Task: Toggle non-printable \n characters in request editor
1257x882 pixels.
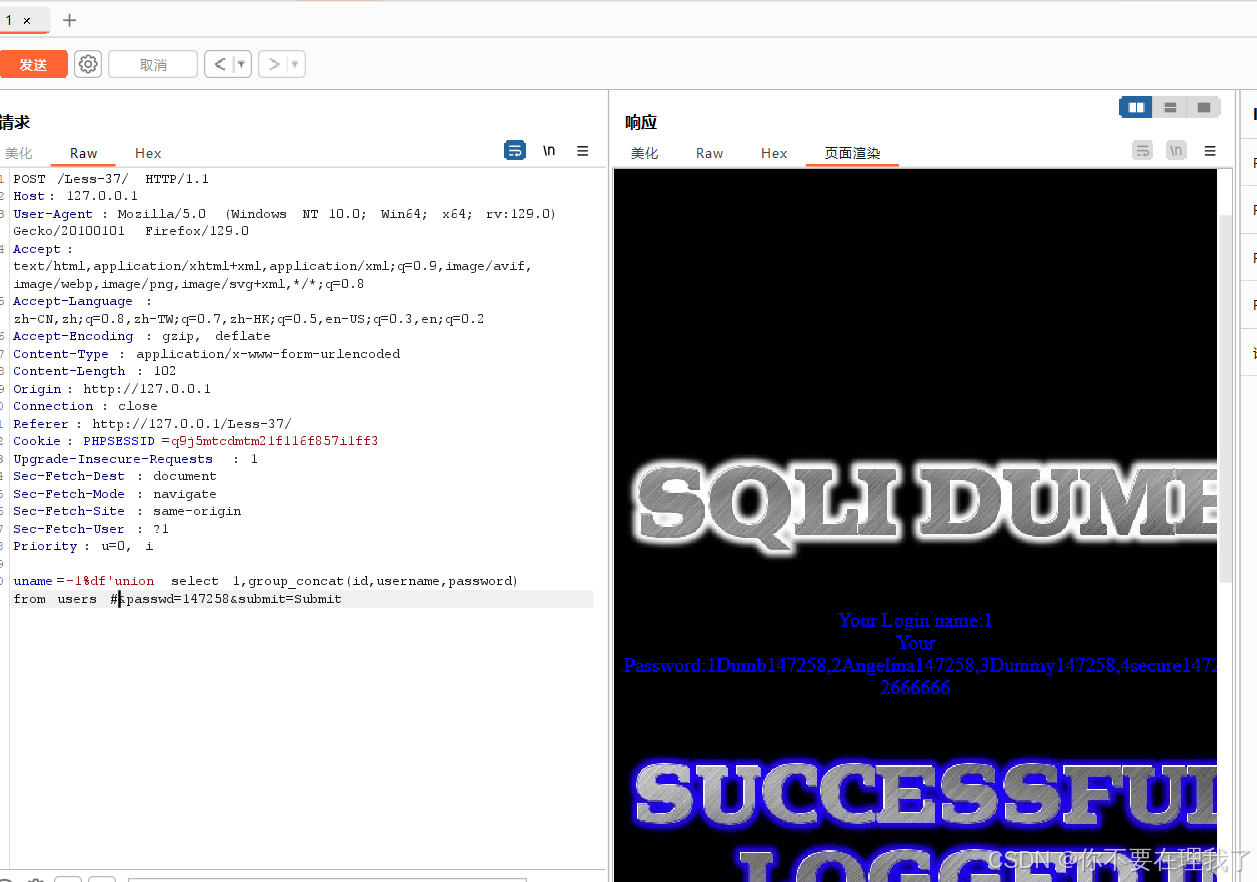Action: click(549, 151)
